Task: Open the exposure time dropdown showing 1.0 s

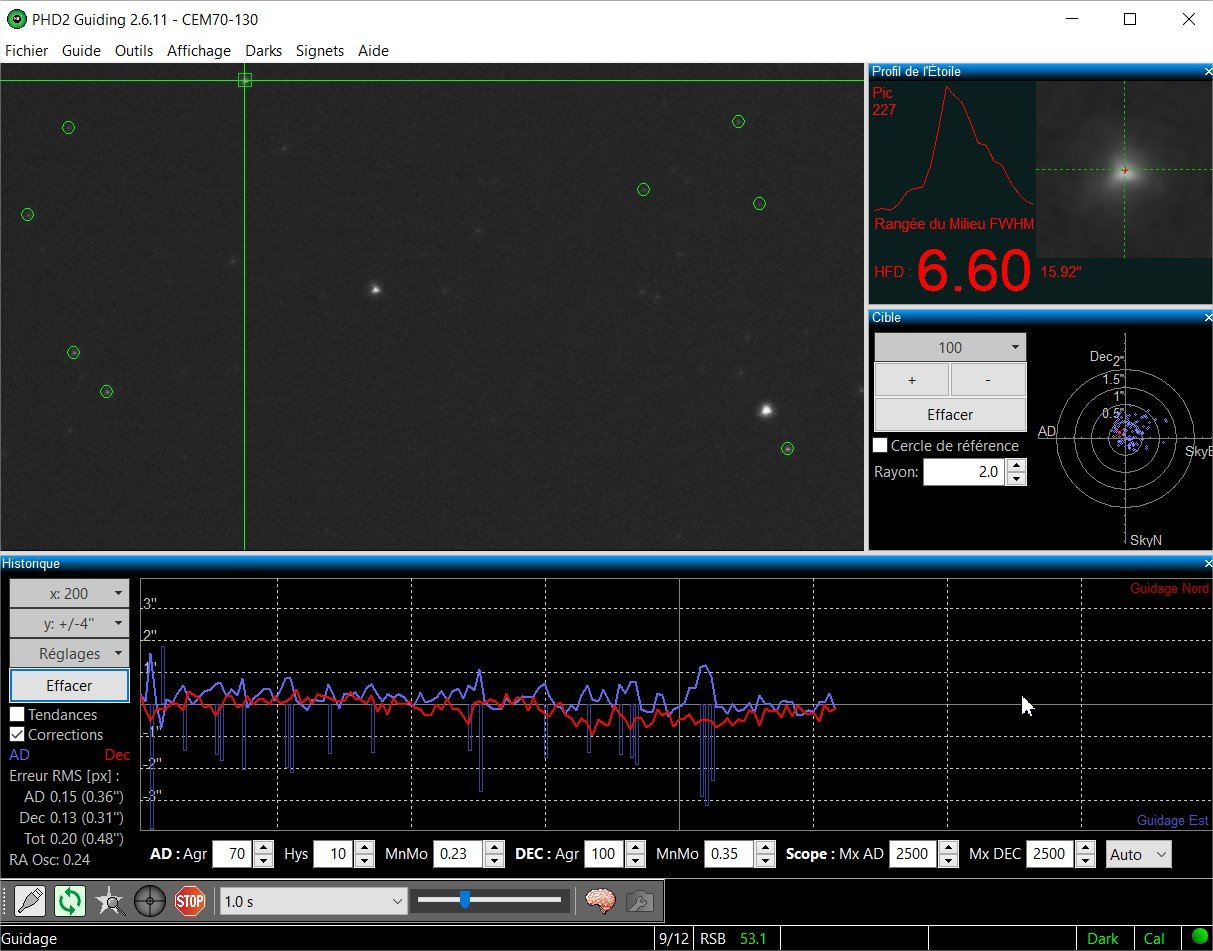Action: click(x=310, y=901)
